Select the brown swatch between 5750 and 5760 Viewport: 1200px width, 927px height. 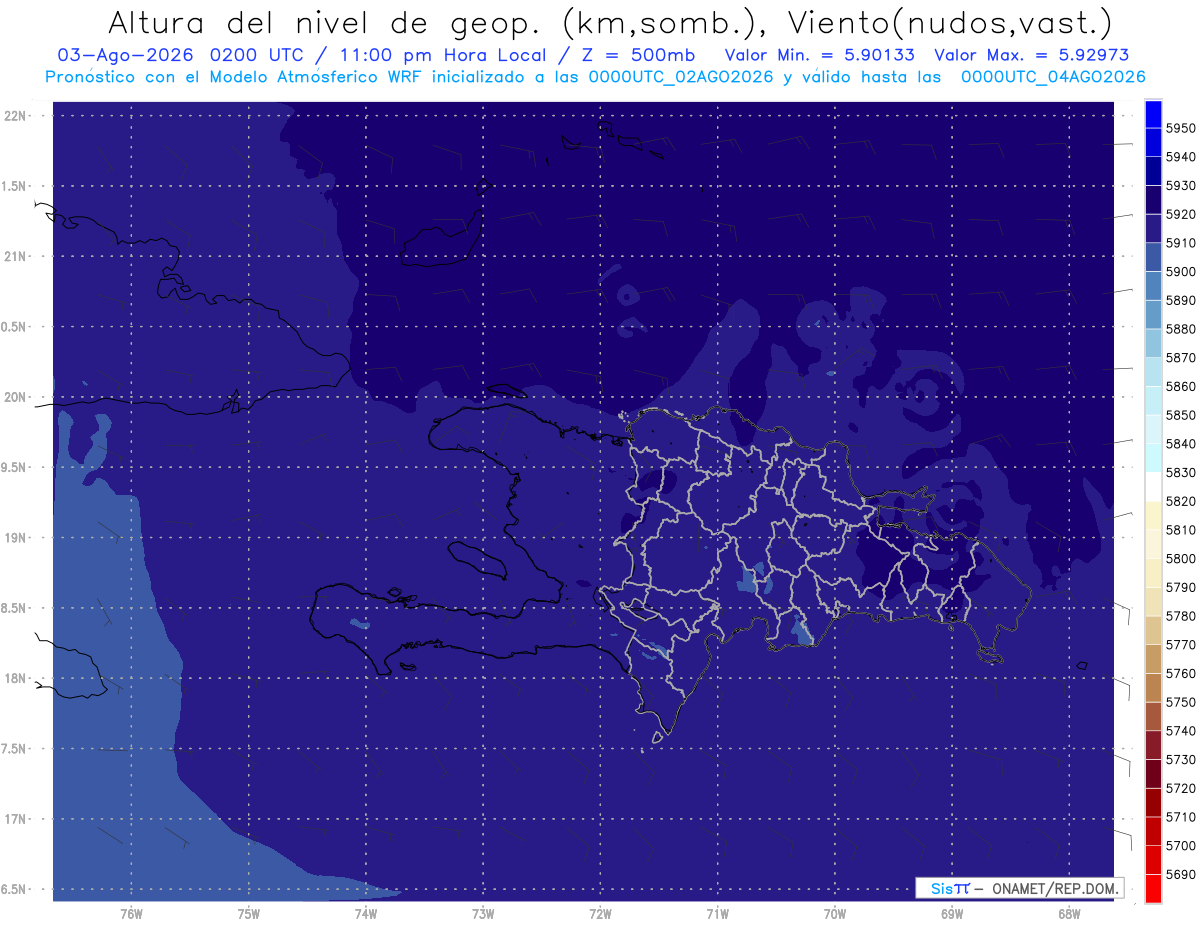[x=1153, y=688]
